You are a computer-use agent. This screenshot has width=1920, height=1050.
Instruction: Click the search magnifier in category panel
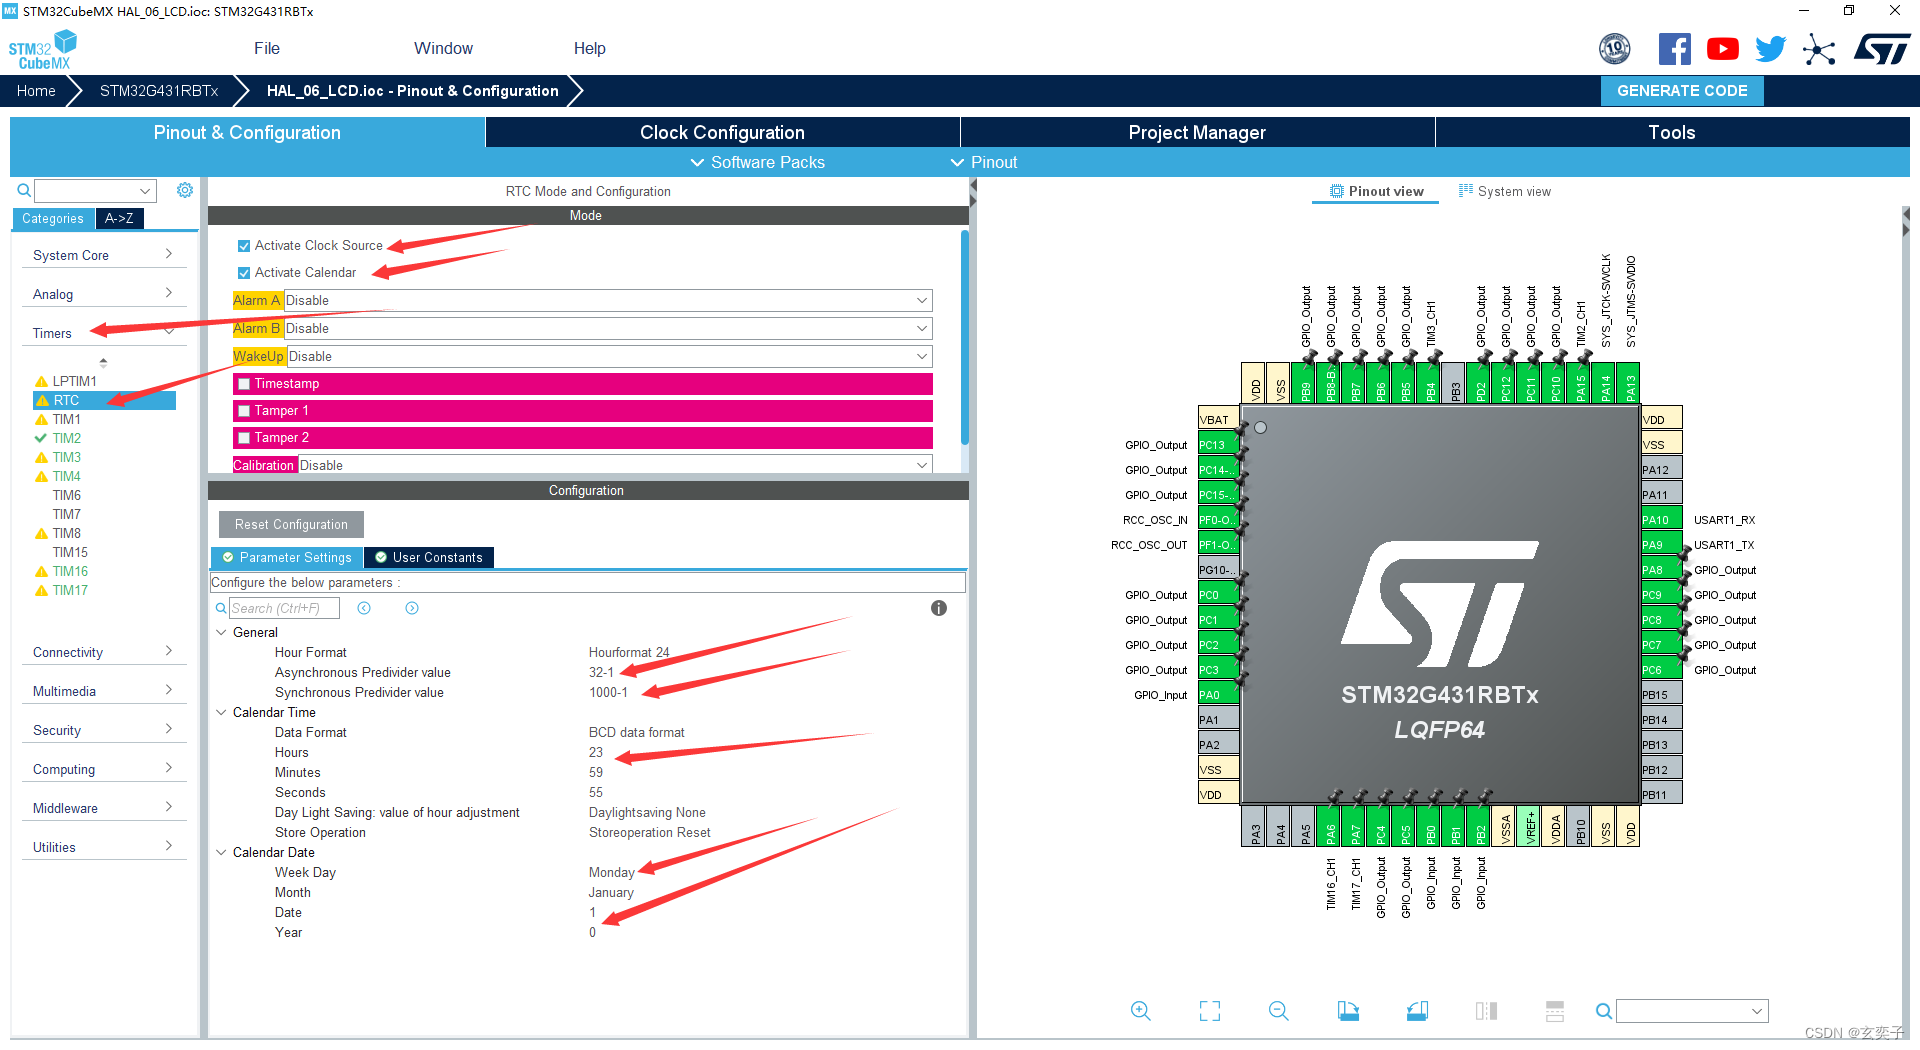coord(24,190)
